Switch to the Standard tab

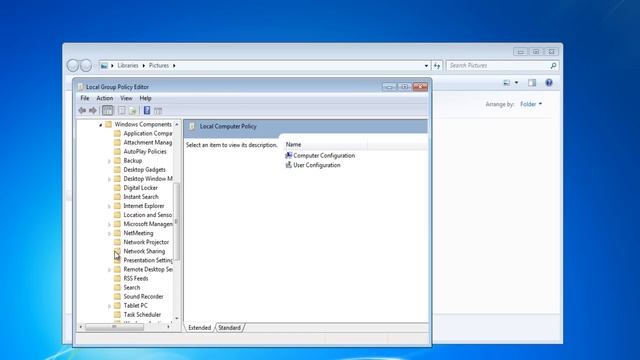[x=229, y=328]
